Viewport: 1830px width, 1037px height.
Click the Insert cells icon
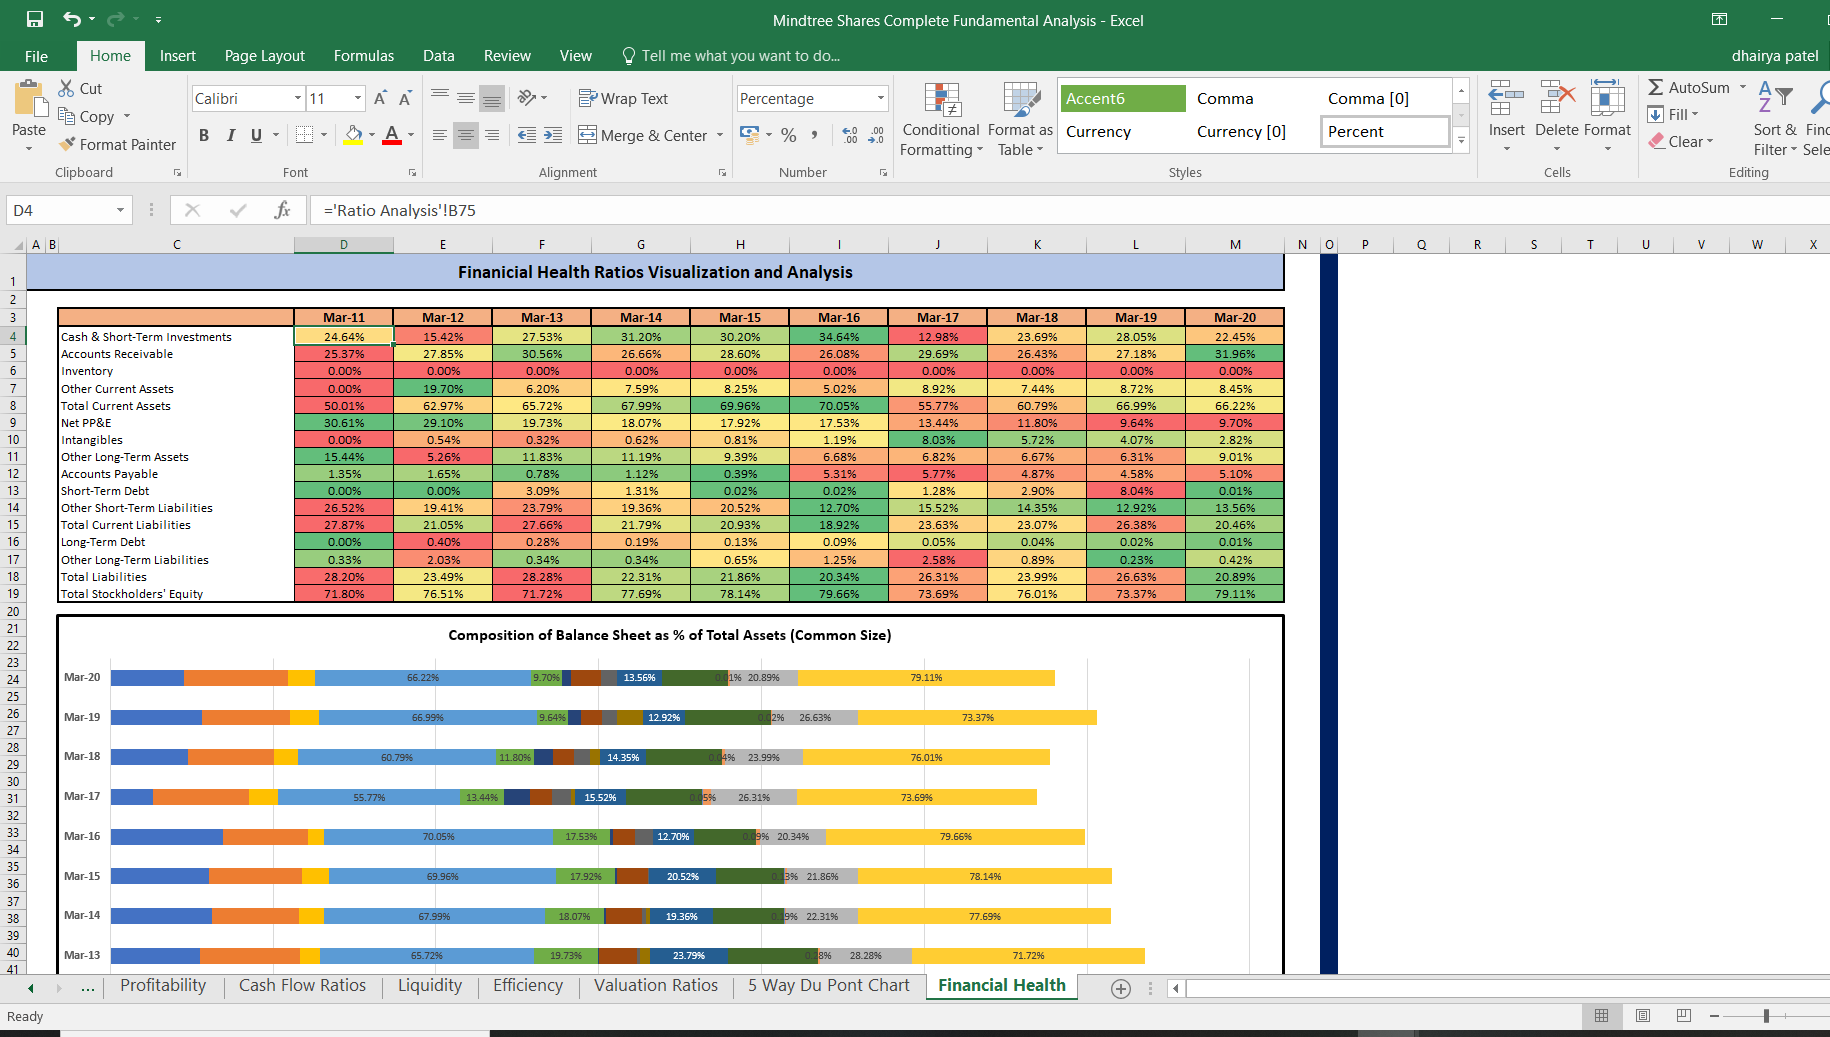pyautogui.click(x=1506, y=99)
